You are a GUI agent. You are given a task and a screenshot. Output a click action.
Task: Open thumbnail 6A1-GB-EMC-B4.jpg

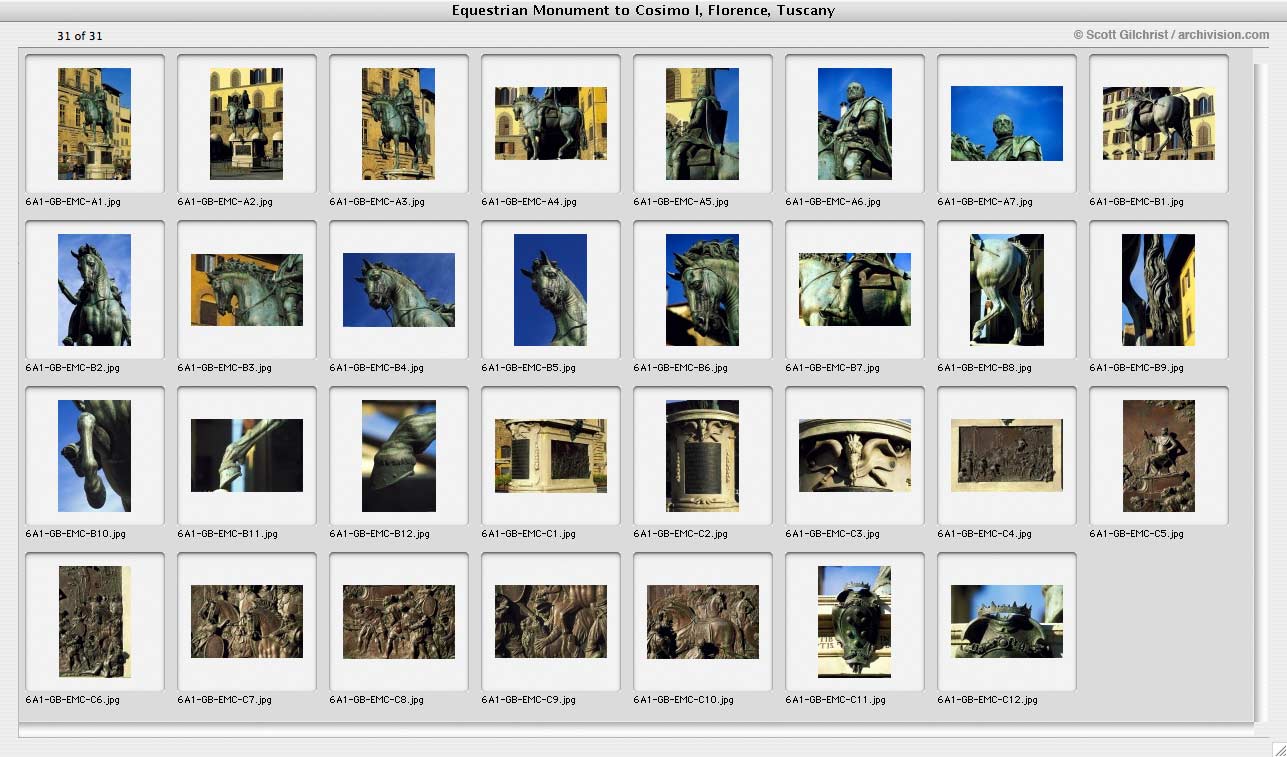tap(398, 289)
